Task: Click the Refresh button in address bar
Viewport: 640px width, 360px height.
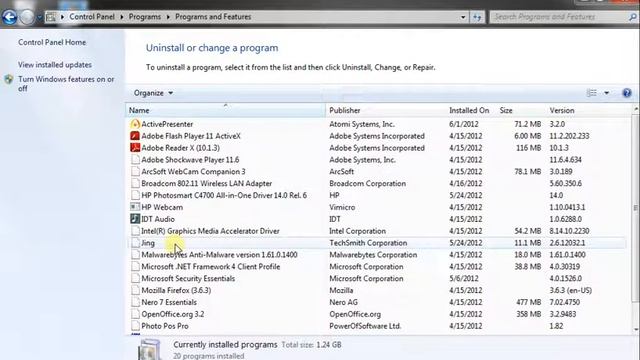Action: (477, 17)
